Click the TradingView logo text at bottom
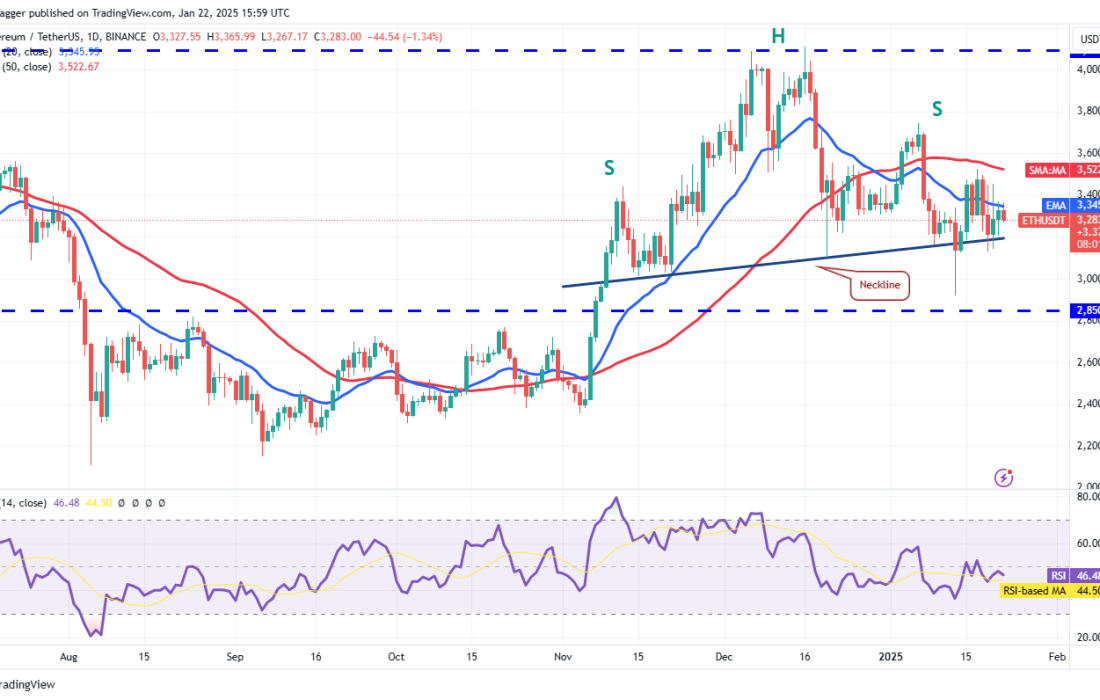This screenshot has width=1100, height=700. click(x=30, y=685)
